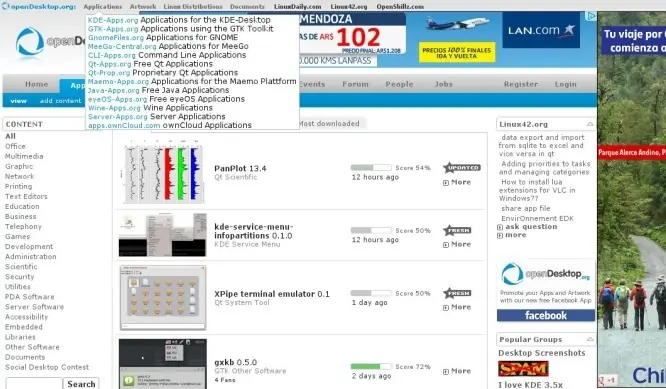Screen dimensions: 666x389
Task: Select Wine-Apps.org from the dropdown
Action: point(115,108)
